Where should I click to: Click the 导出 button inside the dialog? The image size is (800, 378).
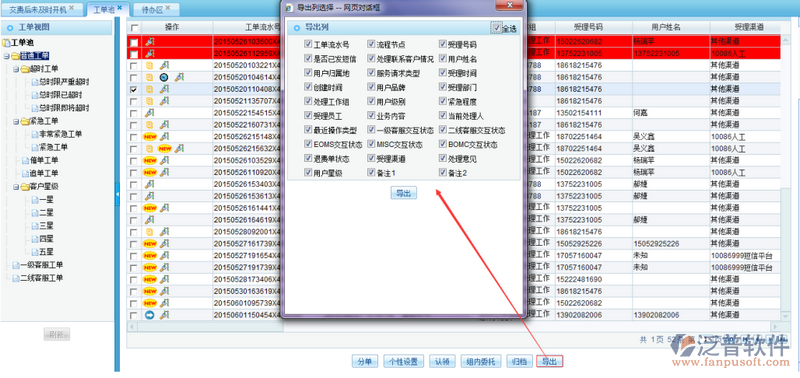click(x=404, y=193)
